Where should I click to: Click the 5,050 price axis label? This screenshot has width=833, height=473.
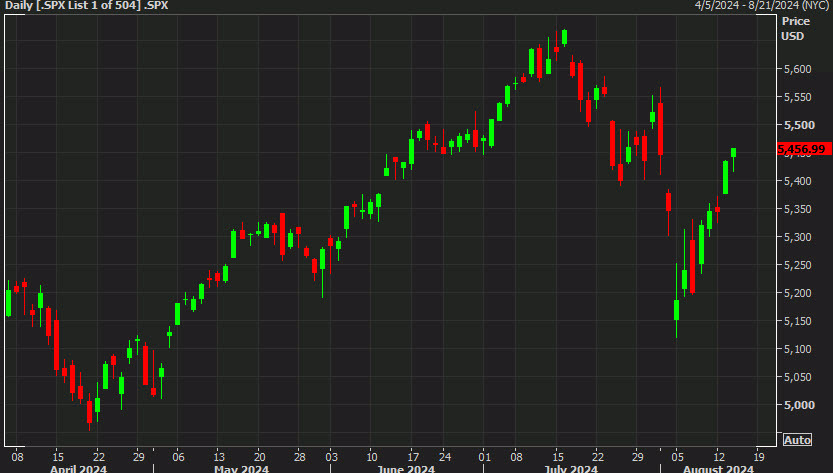pos(798,377)
